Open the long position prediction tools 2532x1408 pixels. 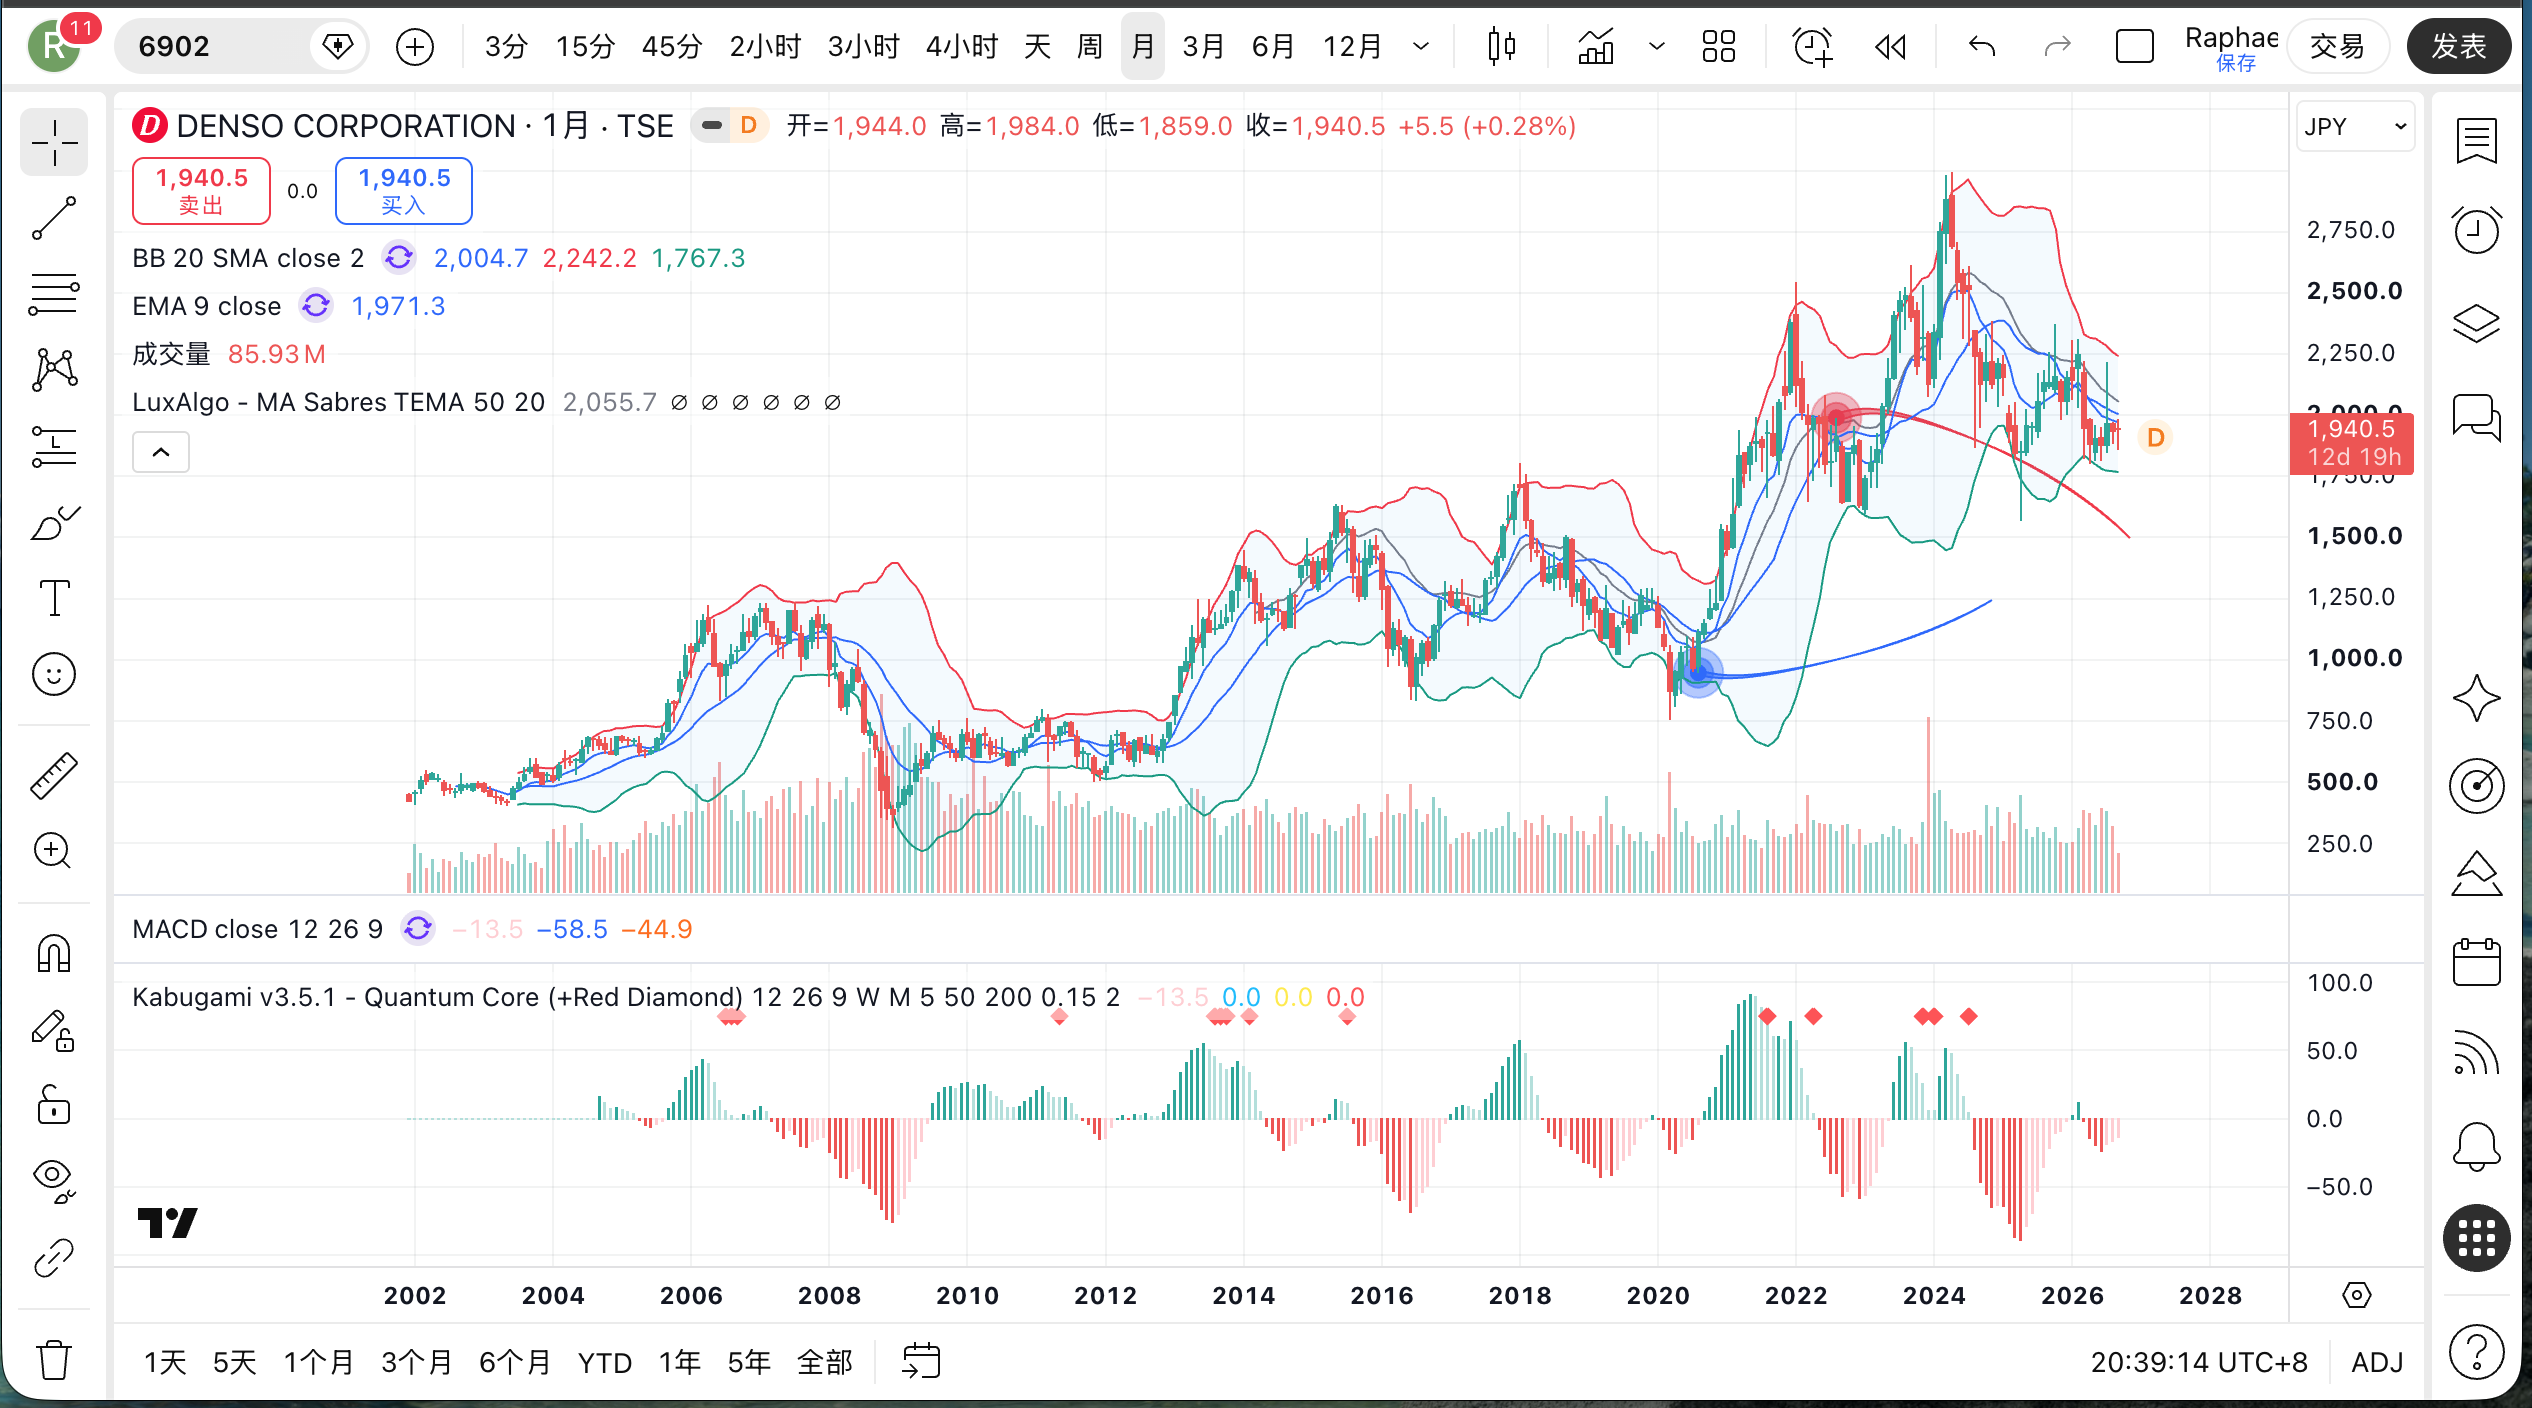click(54, 446)
